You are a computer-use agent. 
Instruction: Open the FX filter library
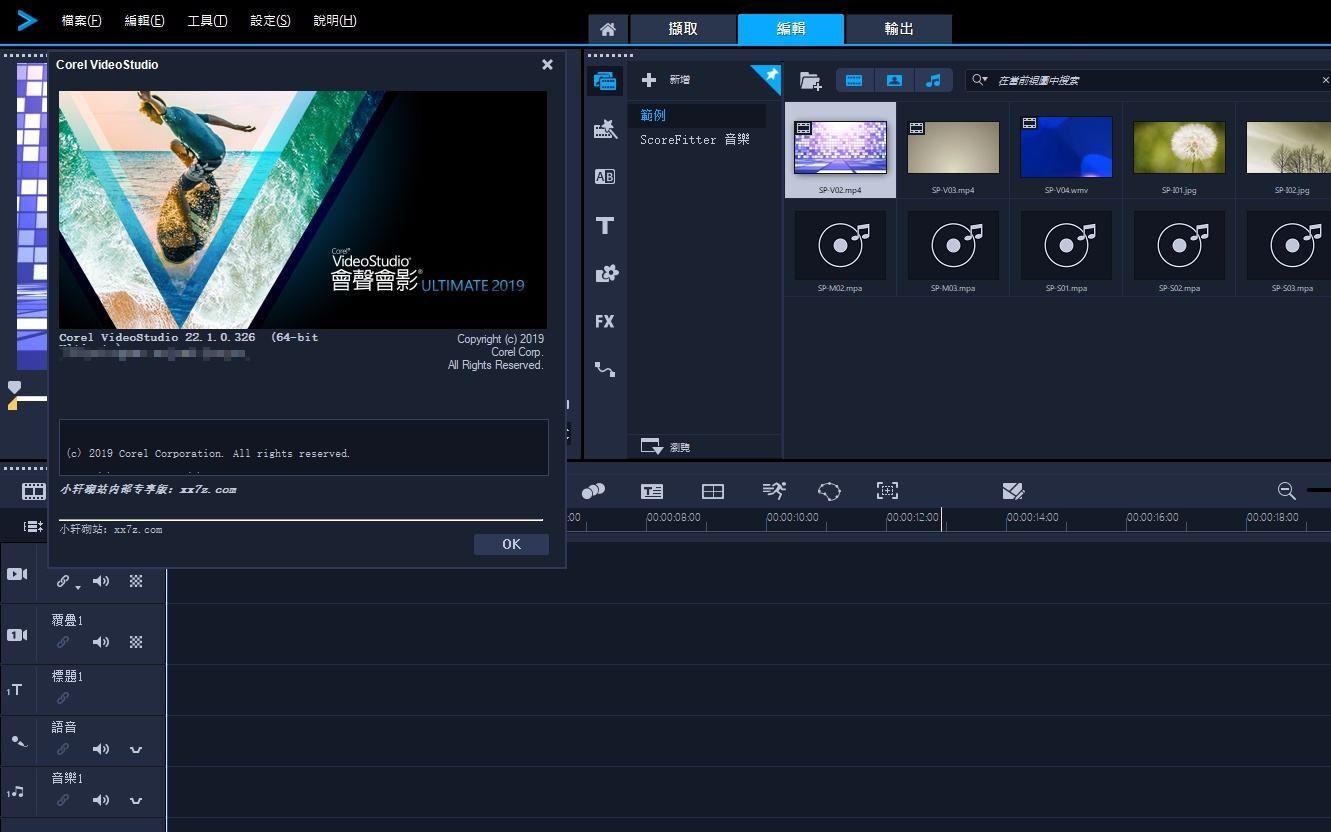(x=604, y=321)
